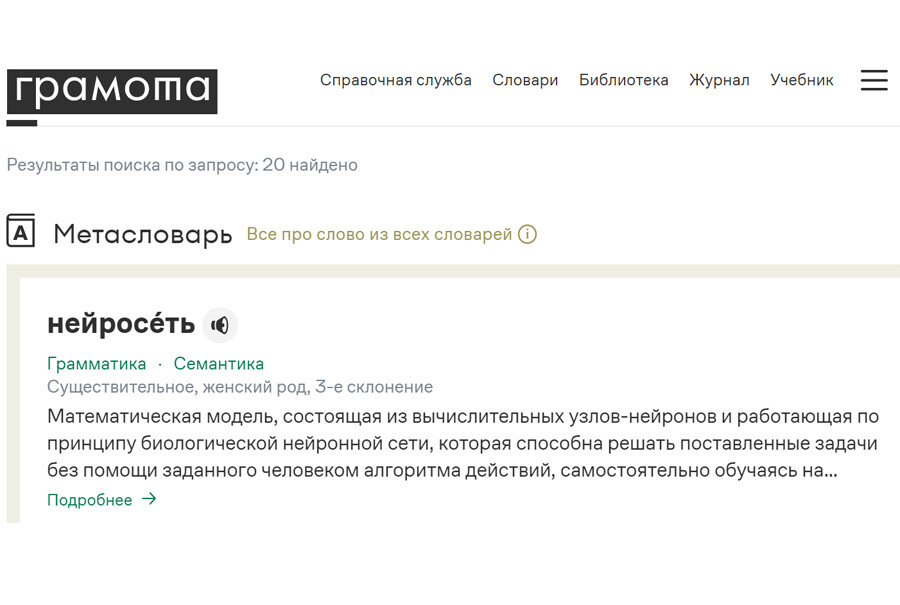Click the search results count text

(x=182, y=165)
